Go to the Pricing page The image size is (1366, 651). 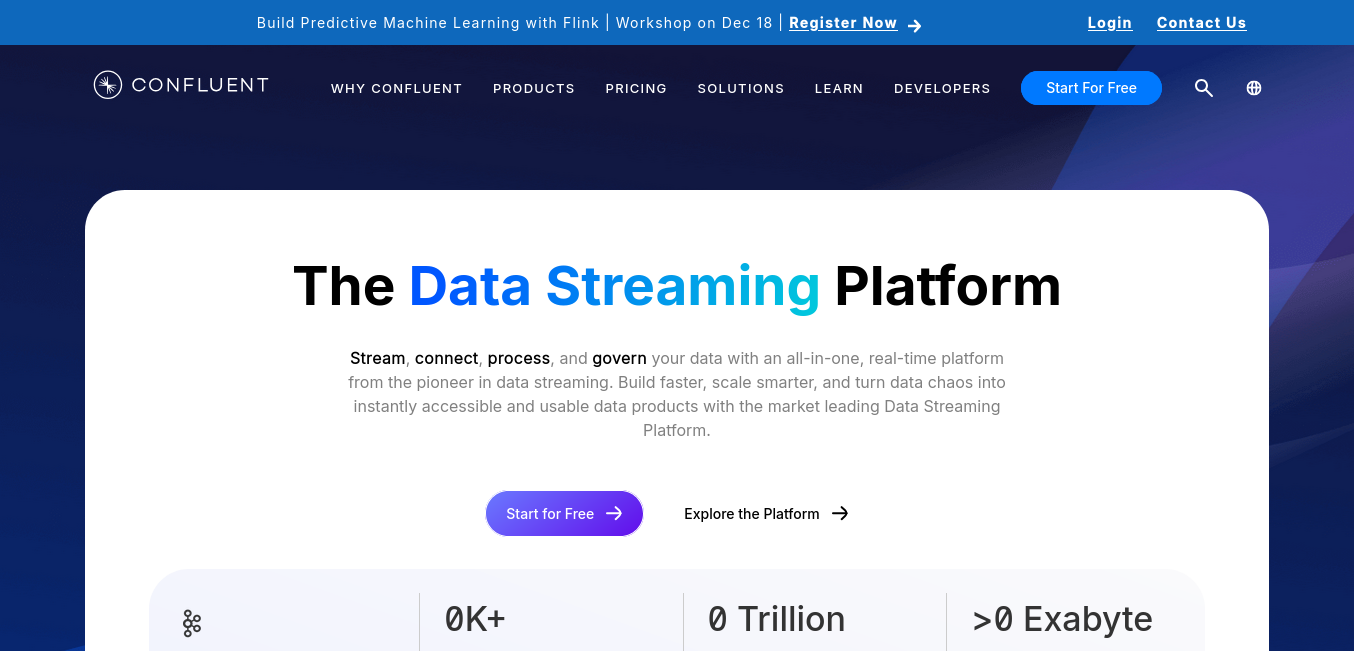coord(636,88)
